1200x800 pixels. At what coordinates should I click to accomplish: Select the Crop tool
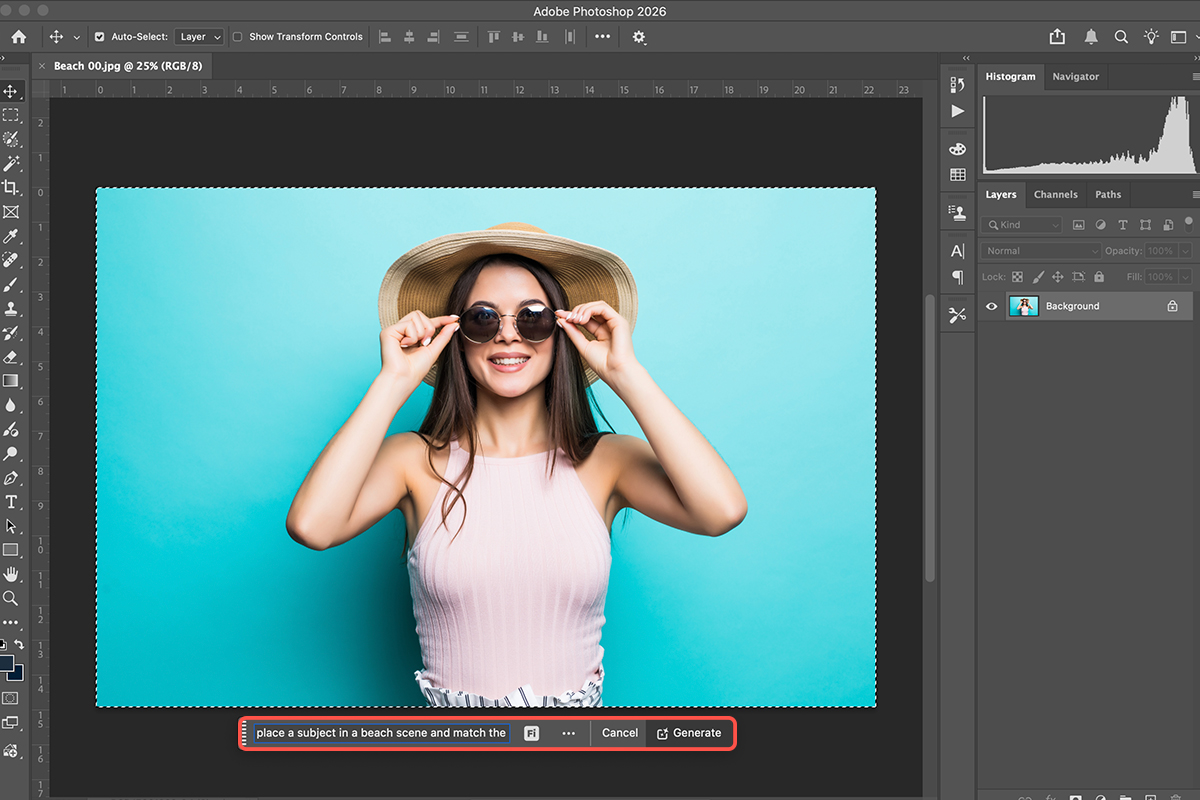coord(11,187)
